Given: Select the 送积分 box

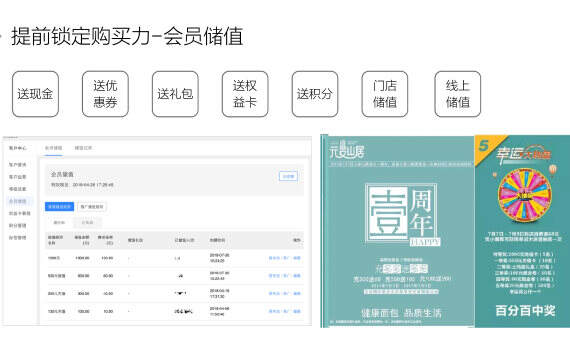Looking at the screenshot, I should point(314,94).
